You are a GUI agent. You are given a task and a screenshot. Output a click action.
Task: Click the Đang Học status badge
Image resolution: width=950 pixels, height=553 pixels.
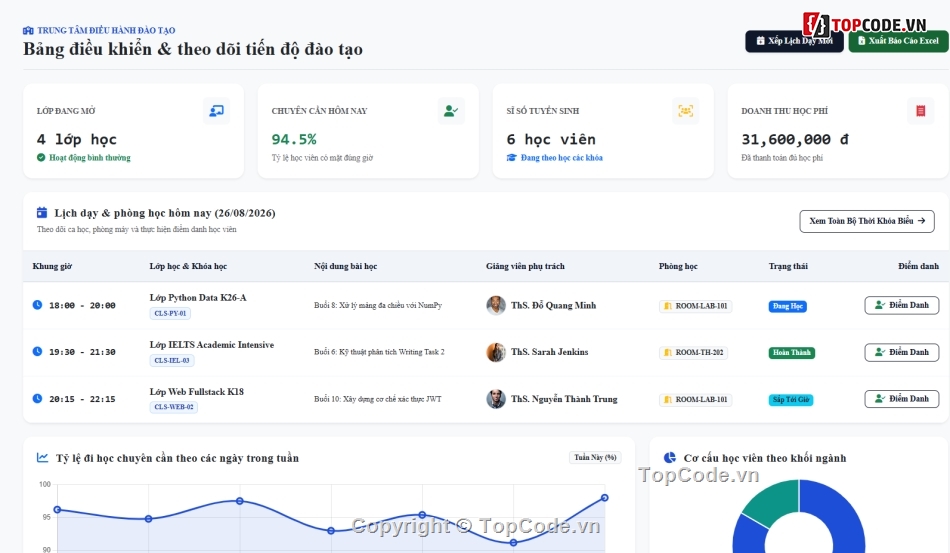pos(788,306)
